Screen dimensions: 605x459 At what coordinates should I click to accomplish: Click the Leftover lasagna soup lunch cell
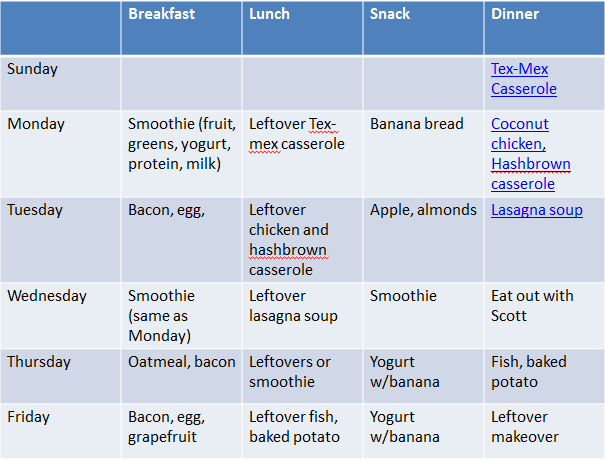302,316
